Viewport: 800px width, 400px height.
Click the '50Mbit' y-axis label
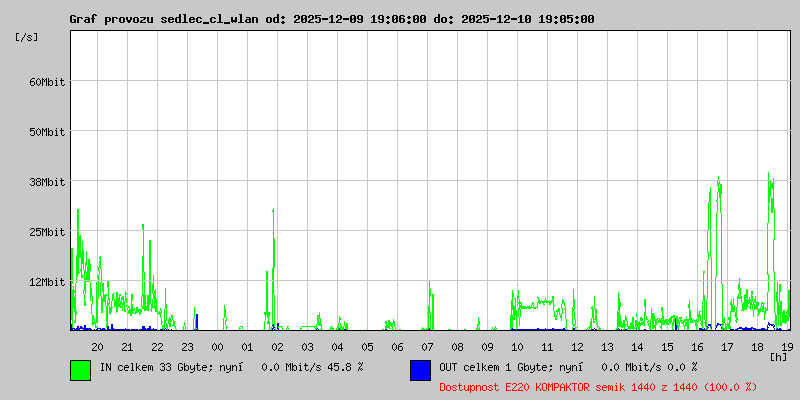point(47,132)
